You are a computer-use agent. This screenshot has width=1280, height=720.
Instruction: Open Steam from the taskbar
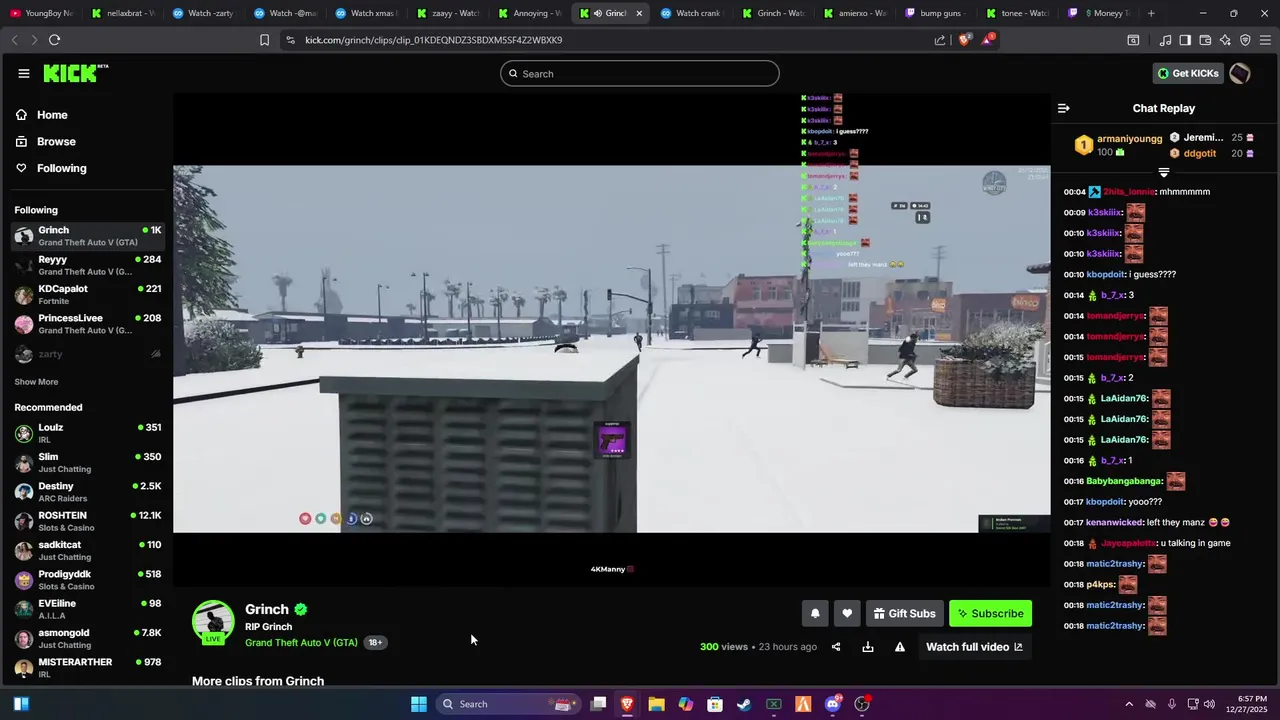pos(744,704)
